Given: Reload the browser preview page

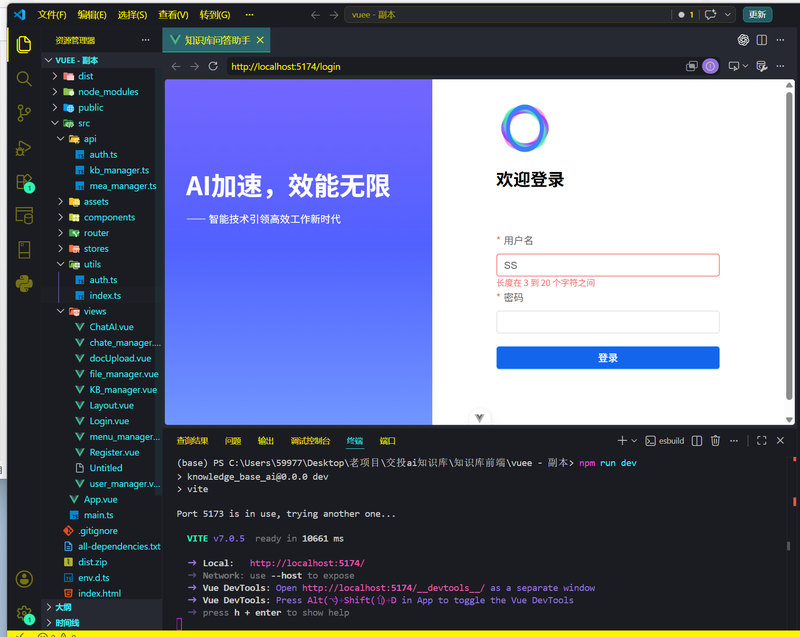Looking at the screenshot, I should pyautogui.click(x=213, y=66).
